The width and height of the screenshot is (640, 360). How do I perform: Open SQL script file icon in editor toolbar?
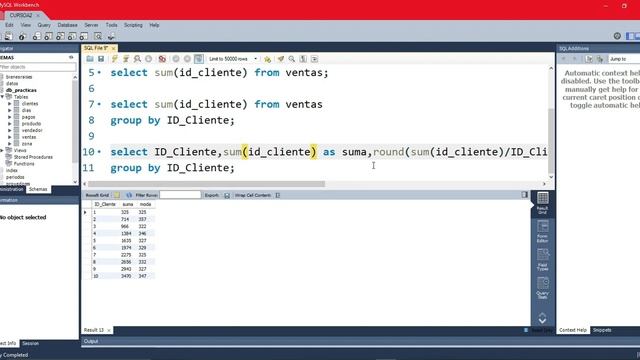(90, 59)
